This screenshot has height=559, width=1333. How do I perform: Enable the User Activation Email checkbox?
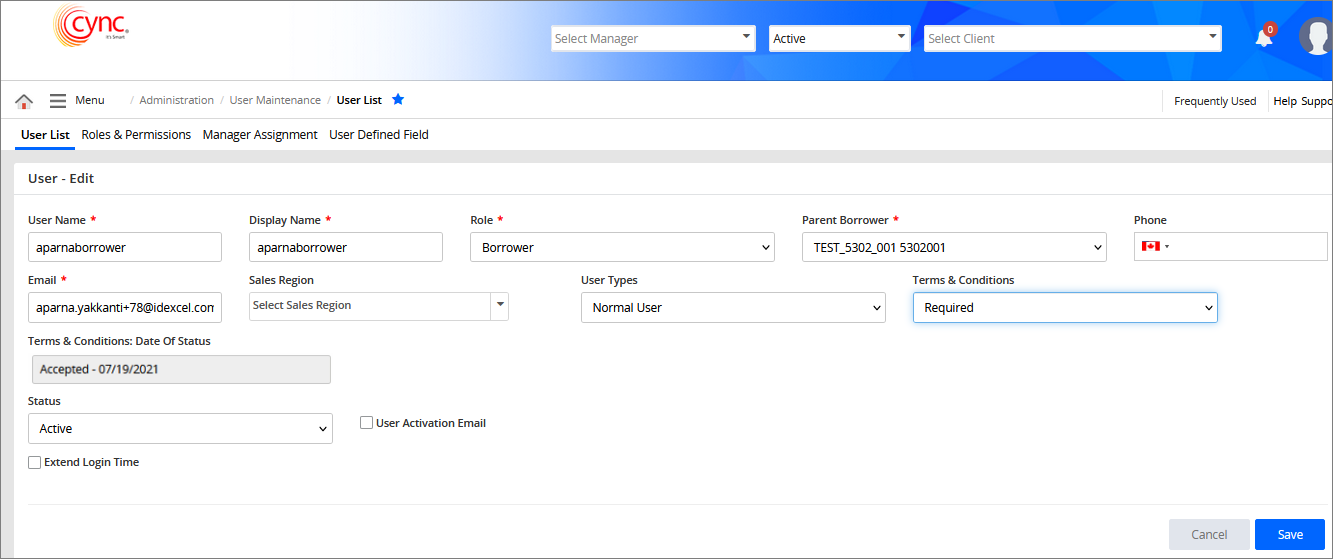pos(367,423)
